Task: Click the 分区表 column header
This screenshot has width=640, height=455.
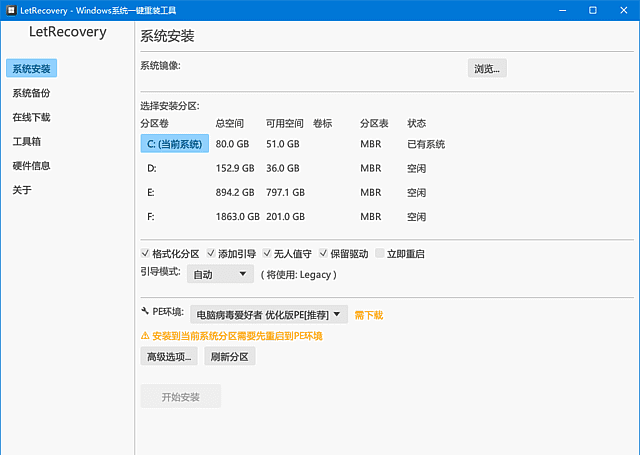Action: coord(374,123)
